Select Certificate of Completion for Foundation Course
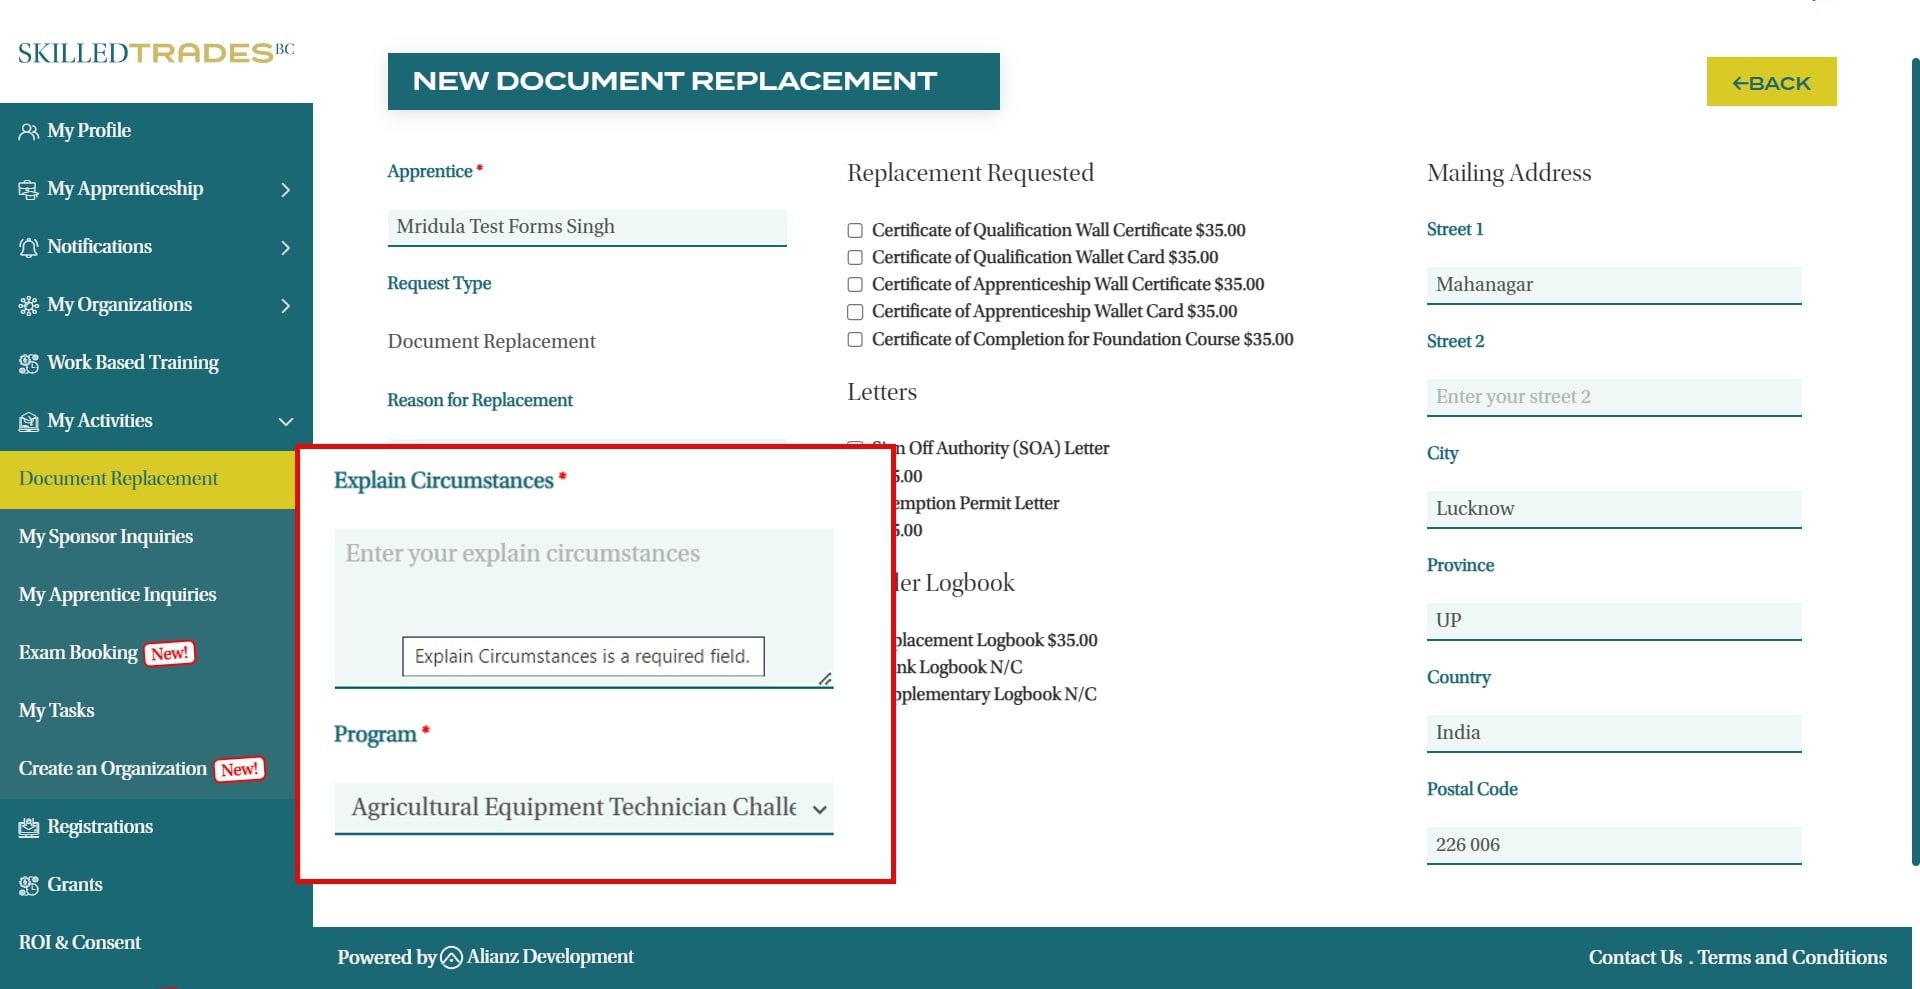1920x989 pixels. pos(855,340)
